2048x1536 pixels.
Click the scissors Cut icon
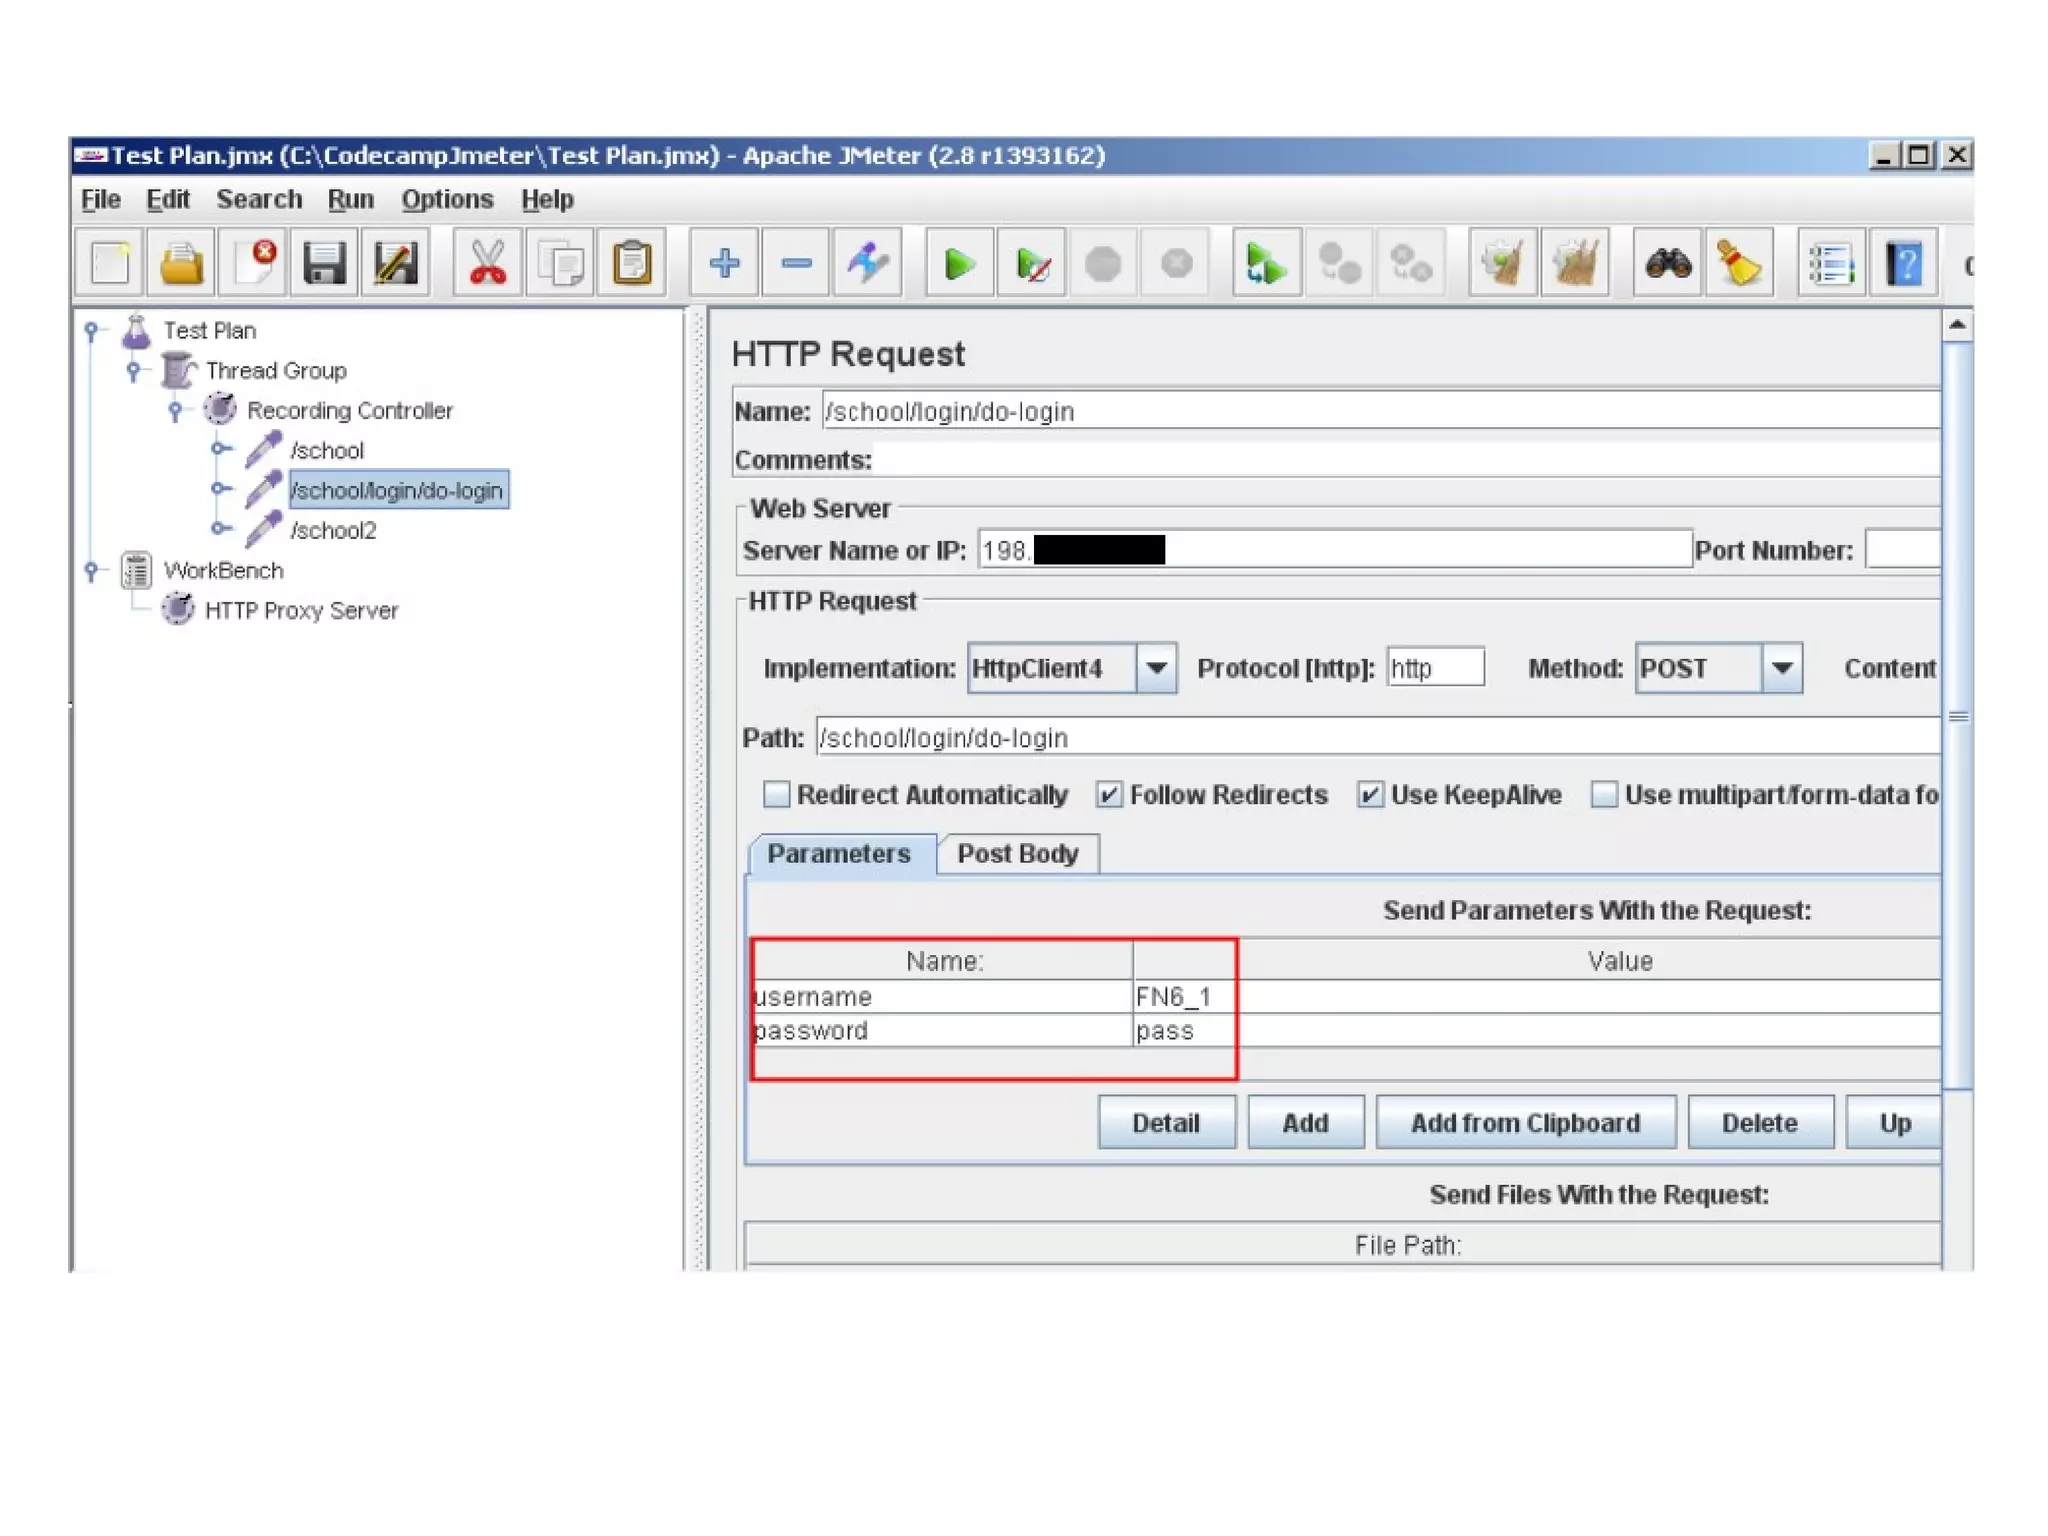click(487, 264)
